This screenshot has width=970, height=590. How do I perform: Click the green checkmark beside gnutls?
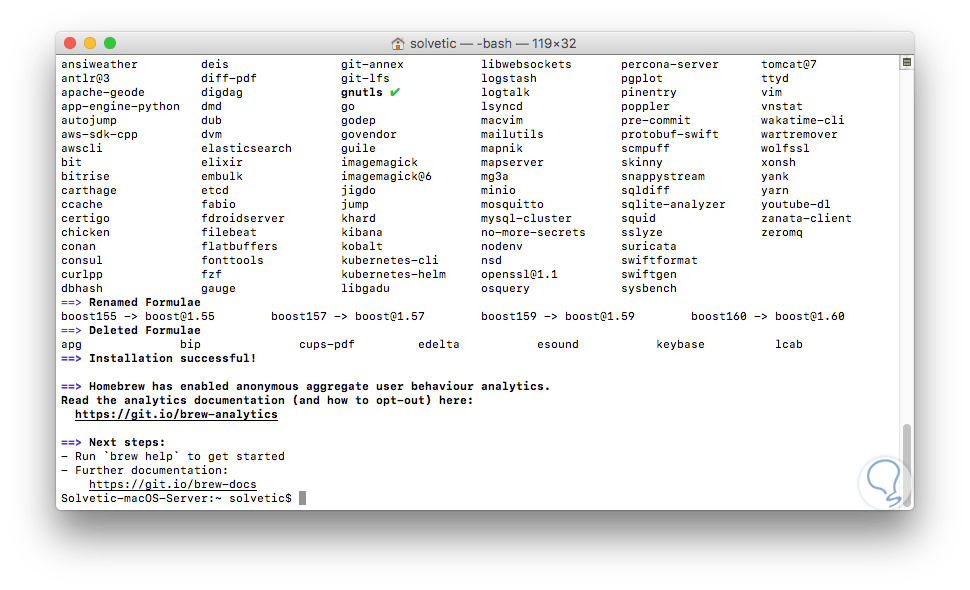395,92
